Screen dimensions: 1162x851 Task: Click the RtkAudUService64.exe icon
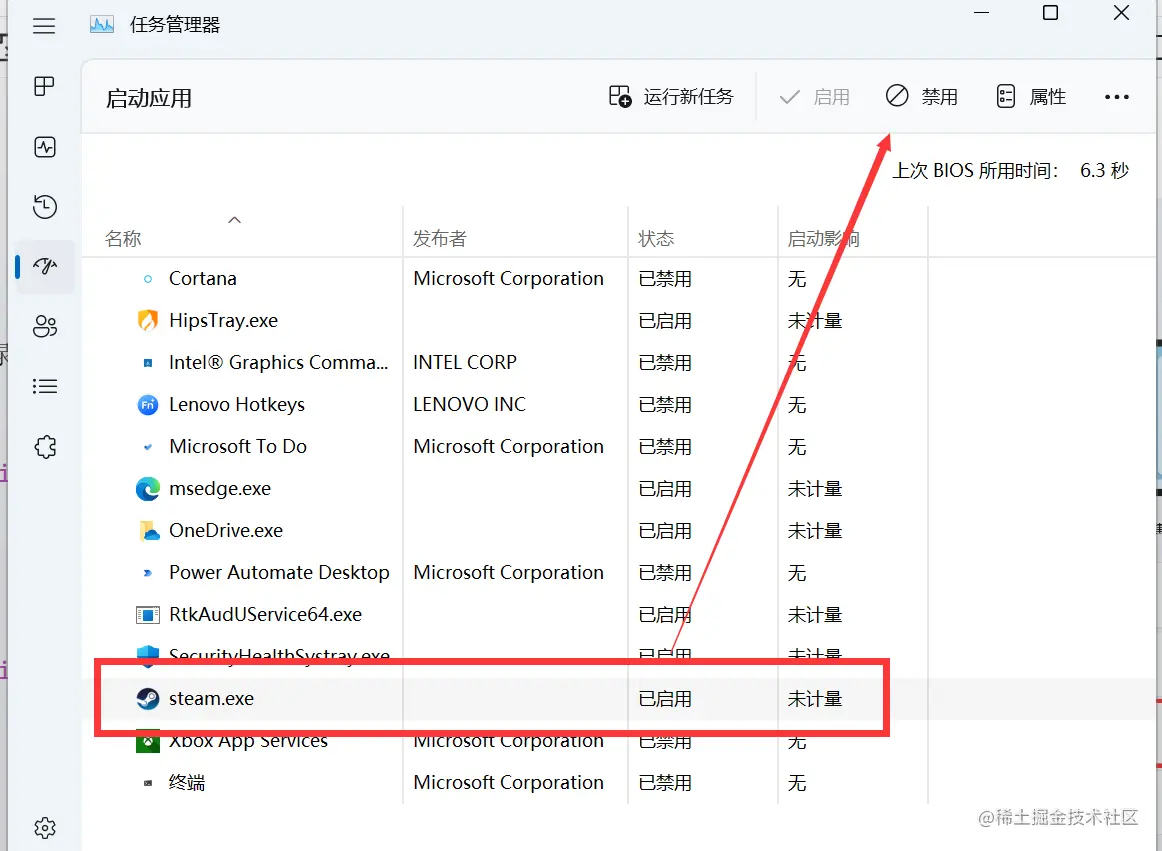click(147, 615)
